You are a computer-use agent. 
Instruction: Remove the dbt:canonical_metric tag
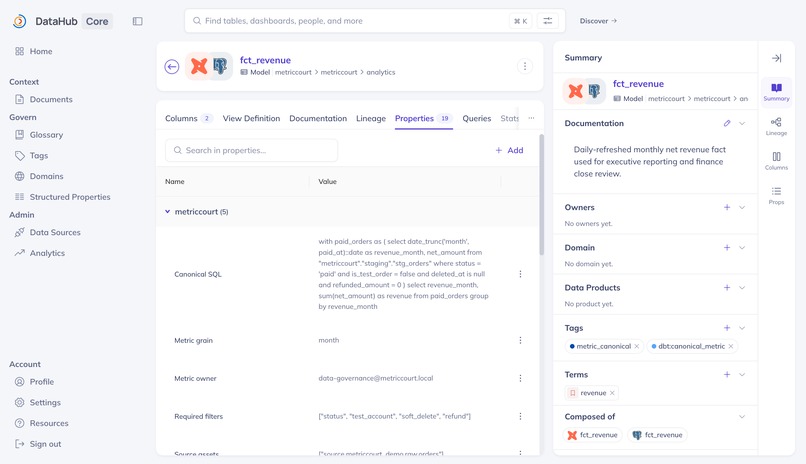click(x=730, y=346)
